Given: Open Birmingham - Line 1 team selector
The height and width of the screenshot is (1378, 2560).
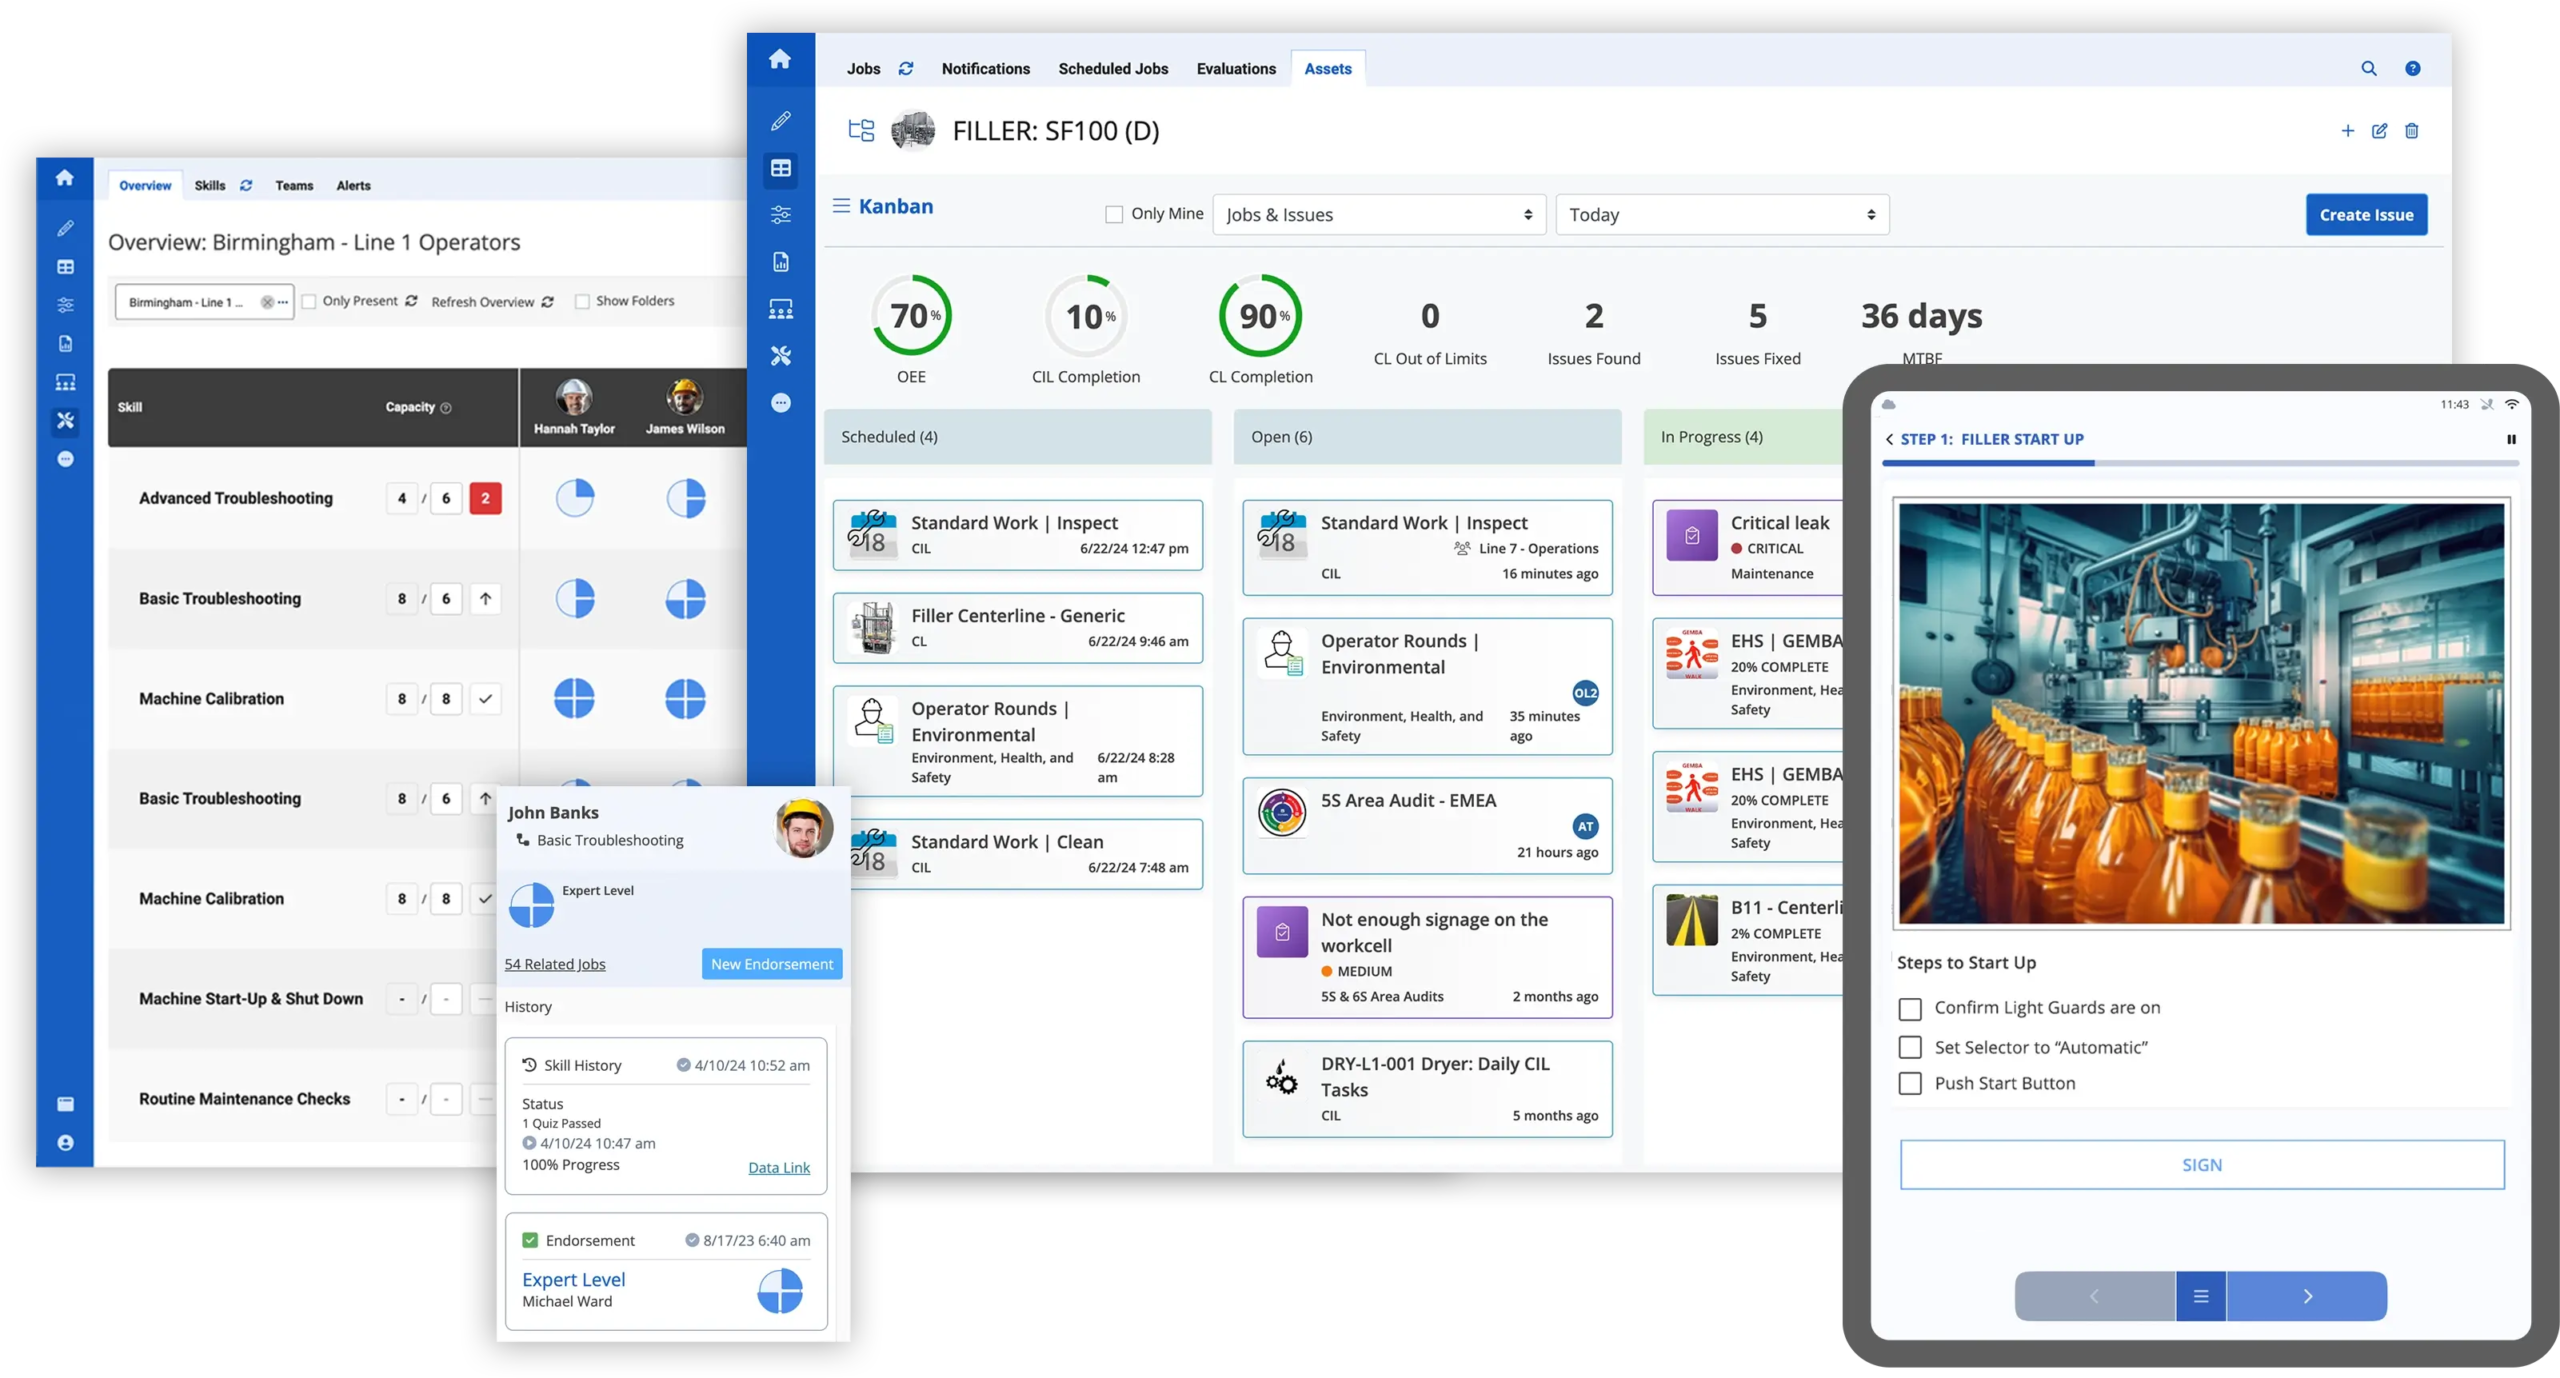Looking at the screenshot, I should (x=204, y=302).
